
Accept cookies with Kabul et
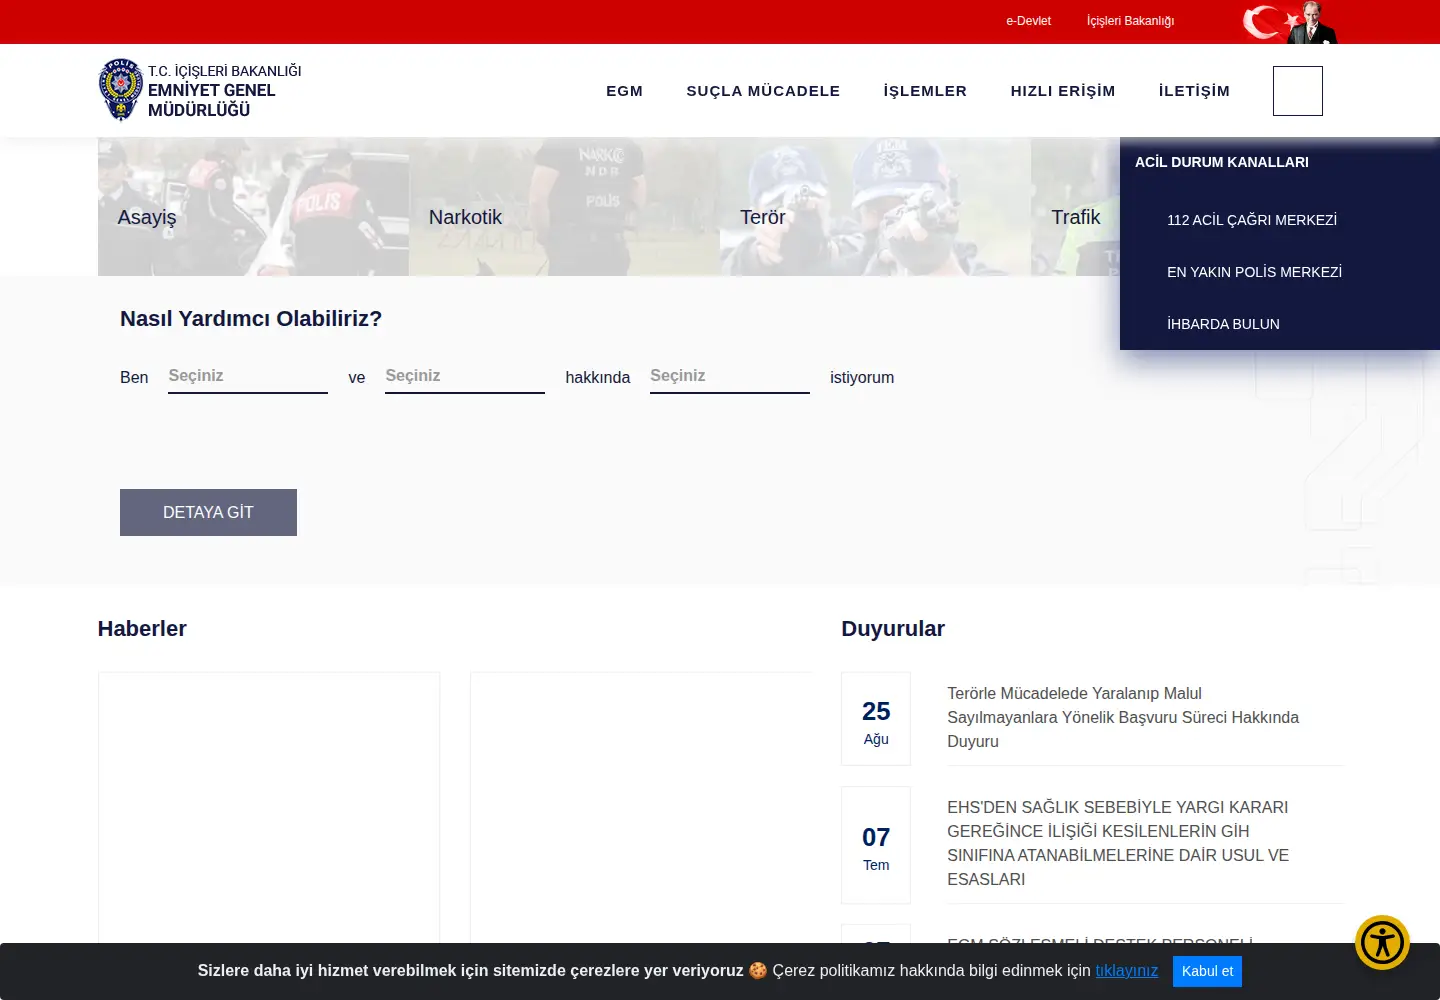coord(1207,971)
